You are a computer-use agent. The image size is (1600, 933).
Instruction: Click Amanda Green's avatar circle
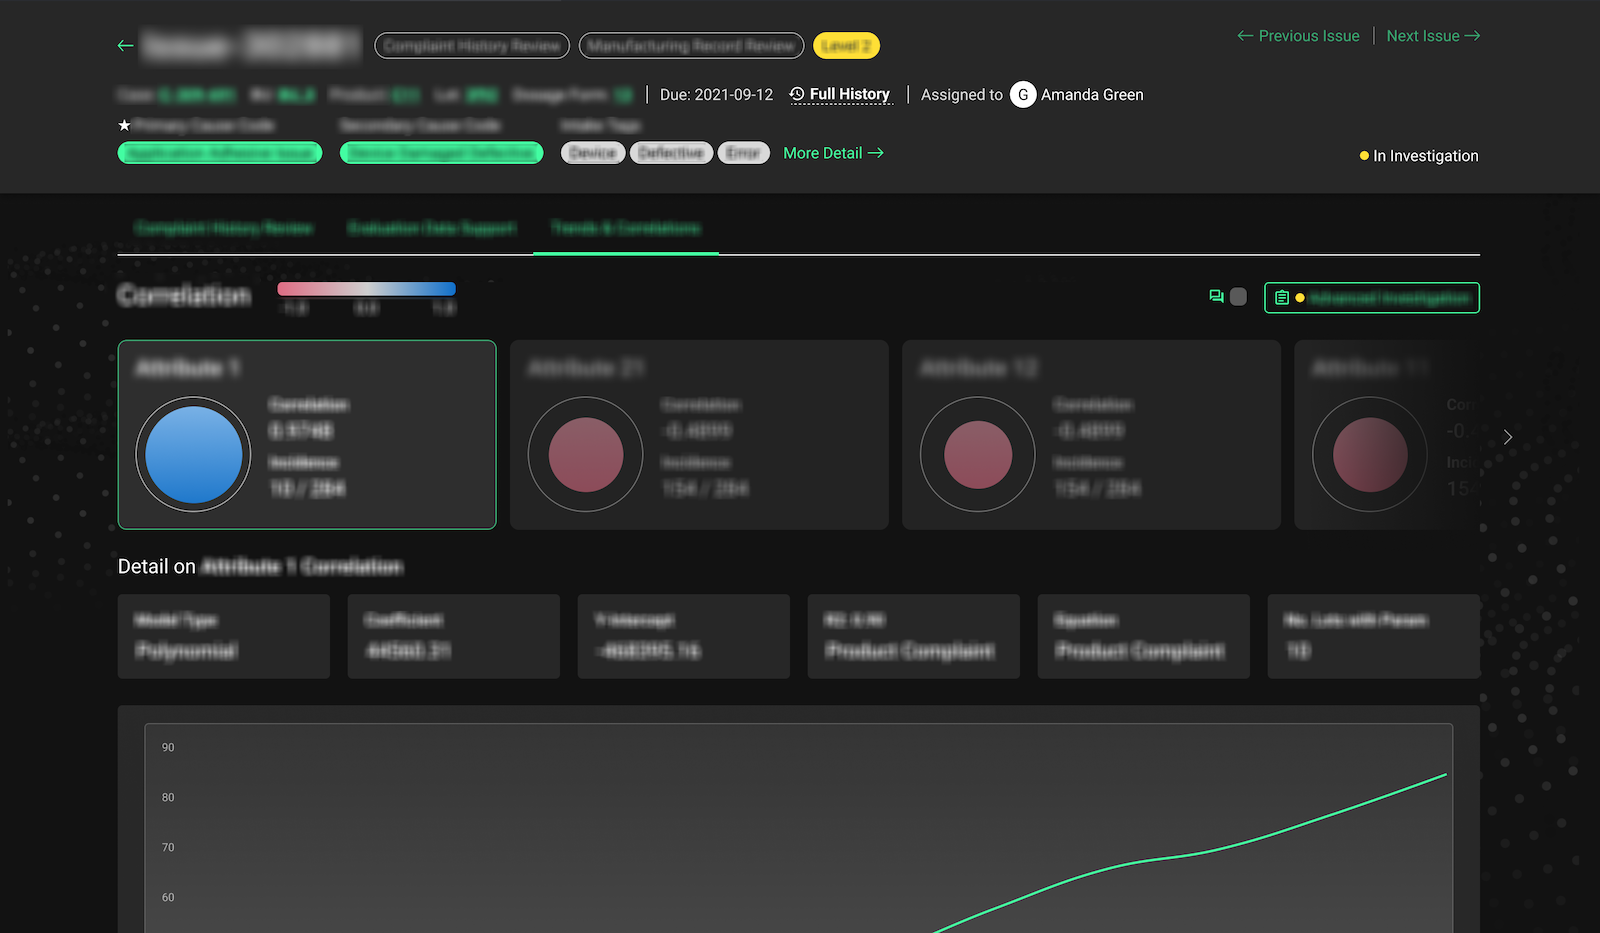[1022, 95]
